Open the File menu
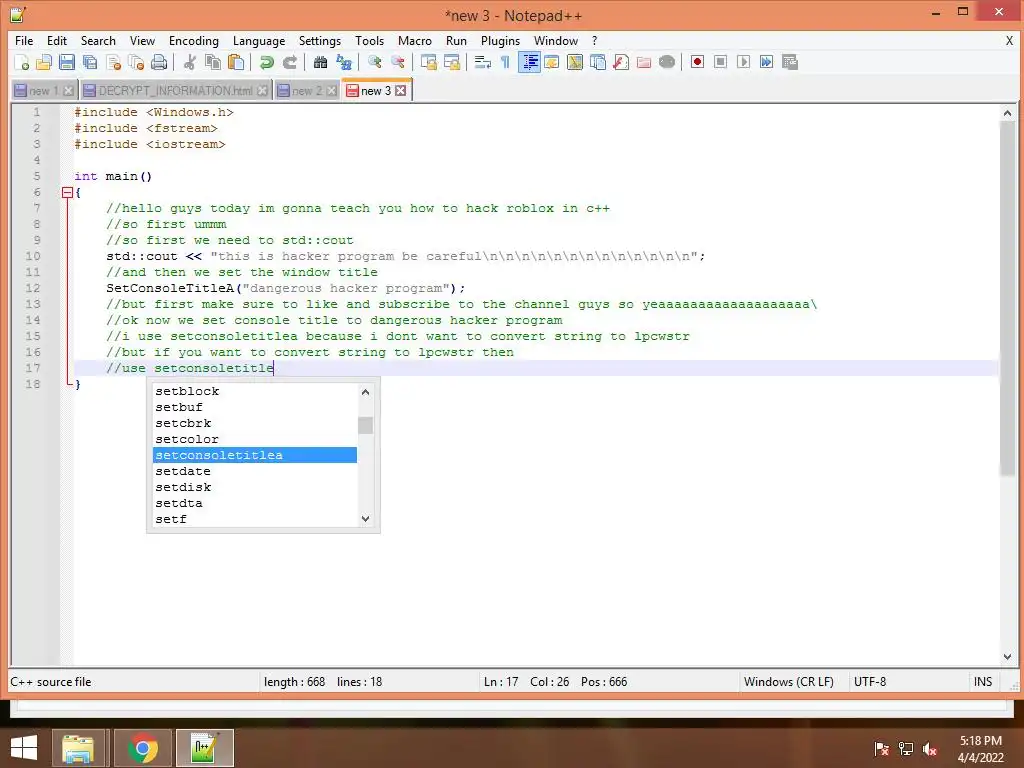The image size is (1024, 768). [24, 40]
